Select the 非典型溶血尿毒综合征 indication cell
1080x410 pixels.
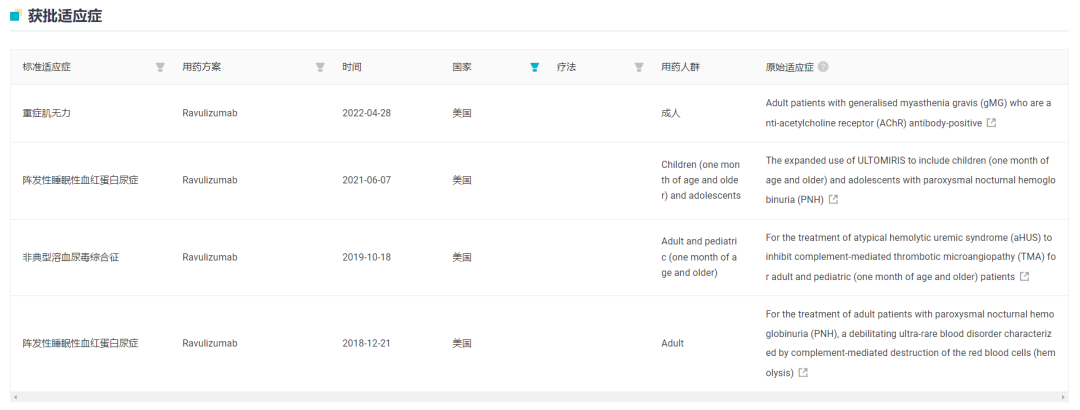pyautogui.click(x=71, y=257)
